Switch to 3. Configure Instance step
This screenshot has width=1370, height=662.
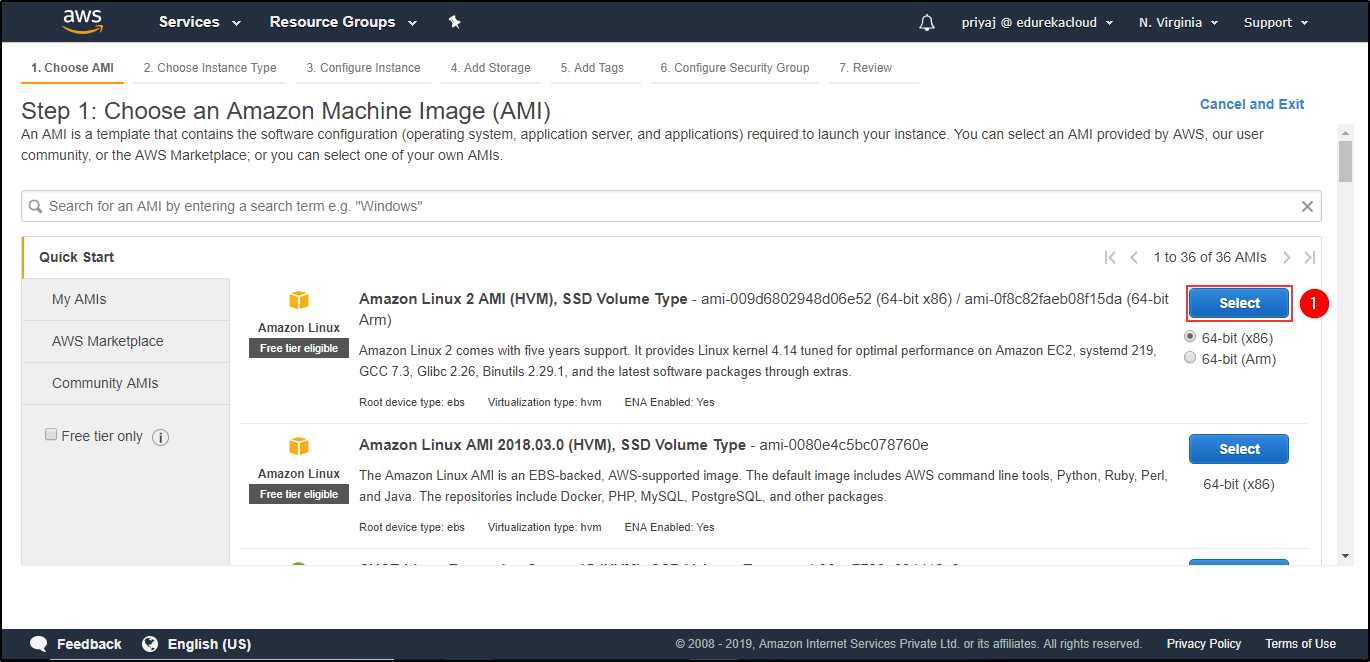pos(363,68)
